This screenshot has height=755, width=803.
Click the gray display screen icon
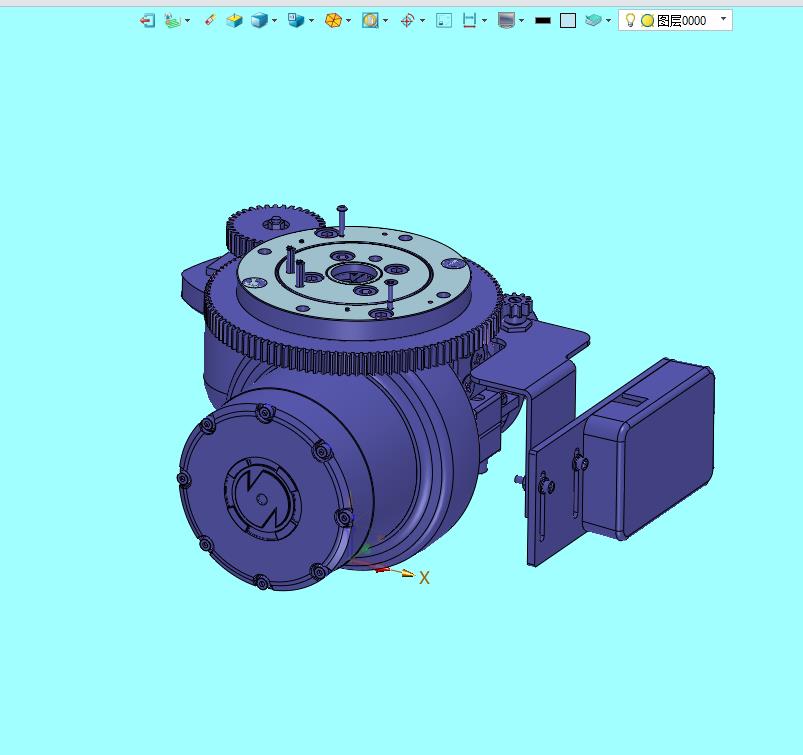(x=506, y=20)
